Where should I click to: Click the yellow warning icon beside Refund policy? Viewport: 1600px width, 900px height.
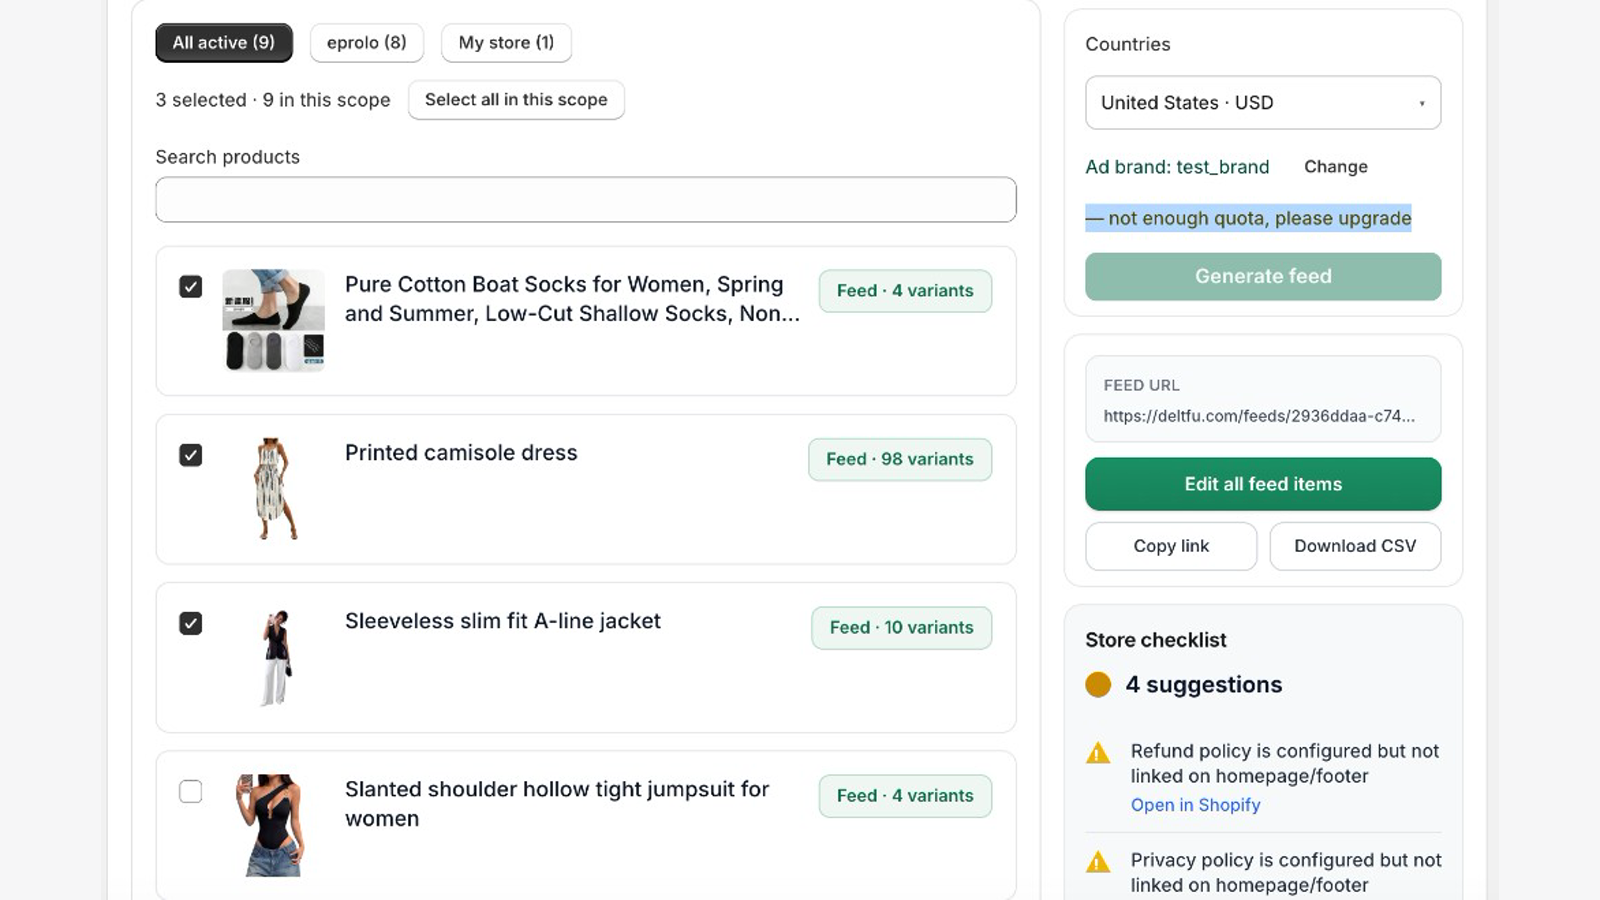click(x=1098, y=753)
